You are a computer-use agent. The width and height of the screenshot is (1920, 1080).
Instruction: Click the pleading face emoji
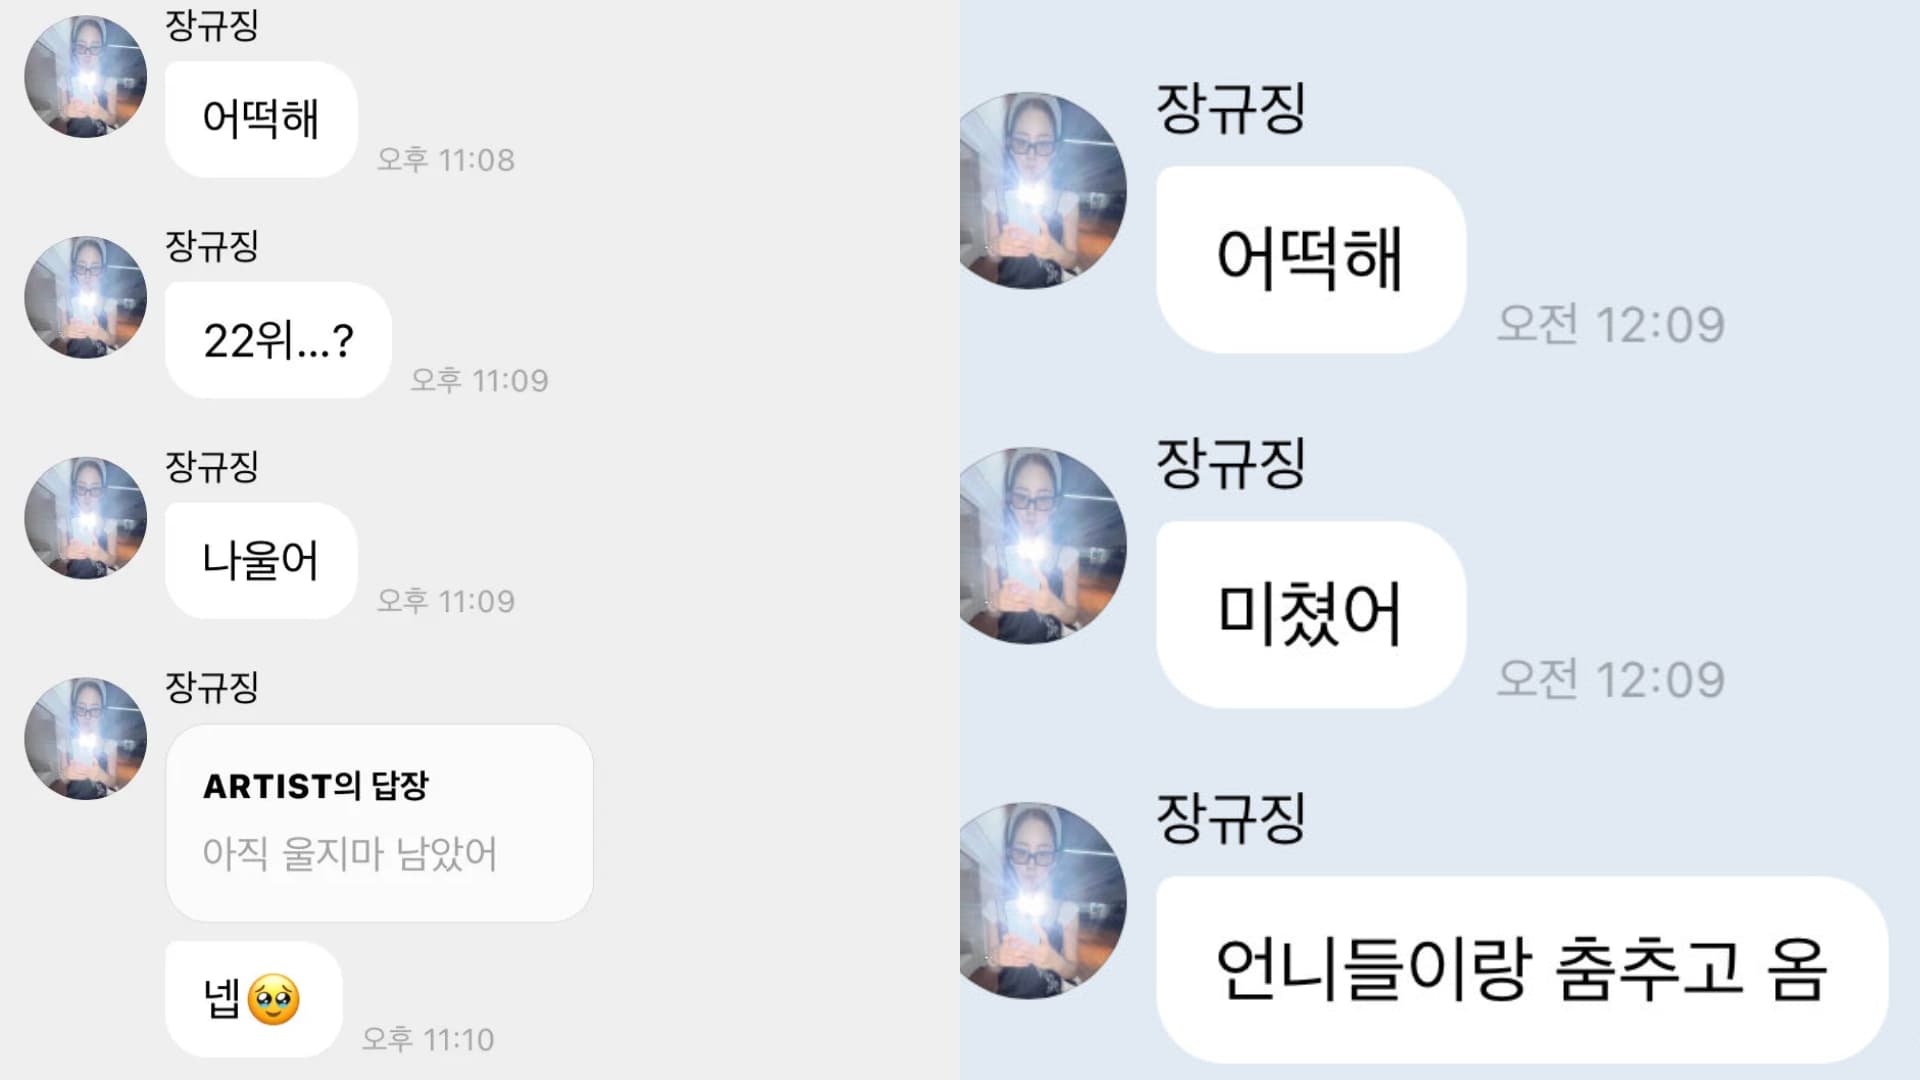[x=273, y=999]
